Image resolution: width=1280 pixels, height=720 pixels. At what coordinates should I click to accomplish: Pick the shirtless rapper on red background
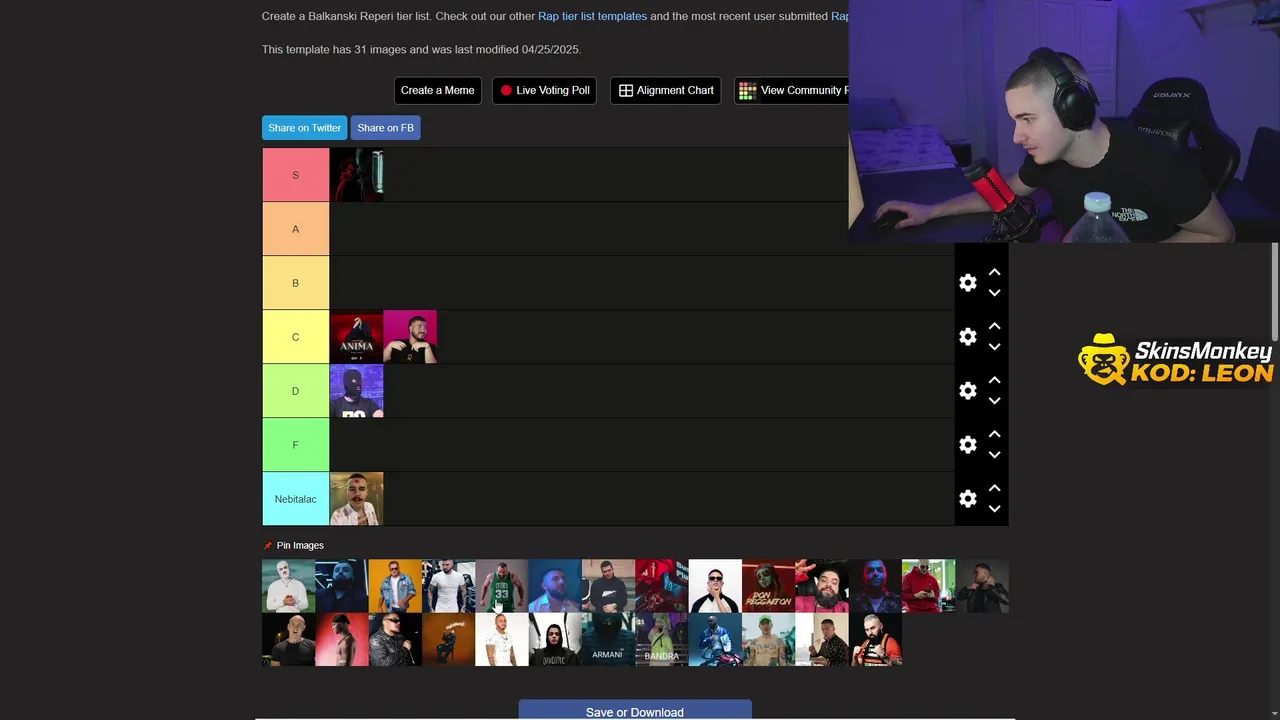(342, 639)
